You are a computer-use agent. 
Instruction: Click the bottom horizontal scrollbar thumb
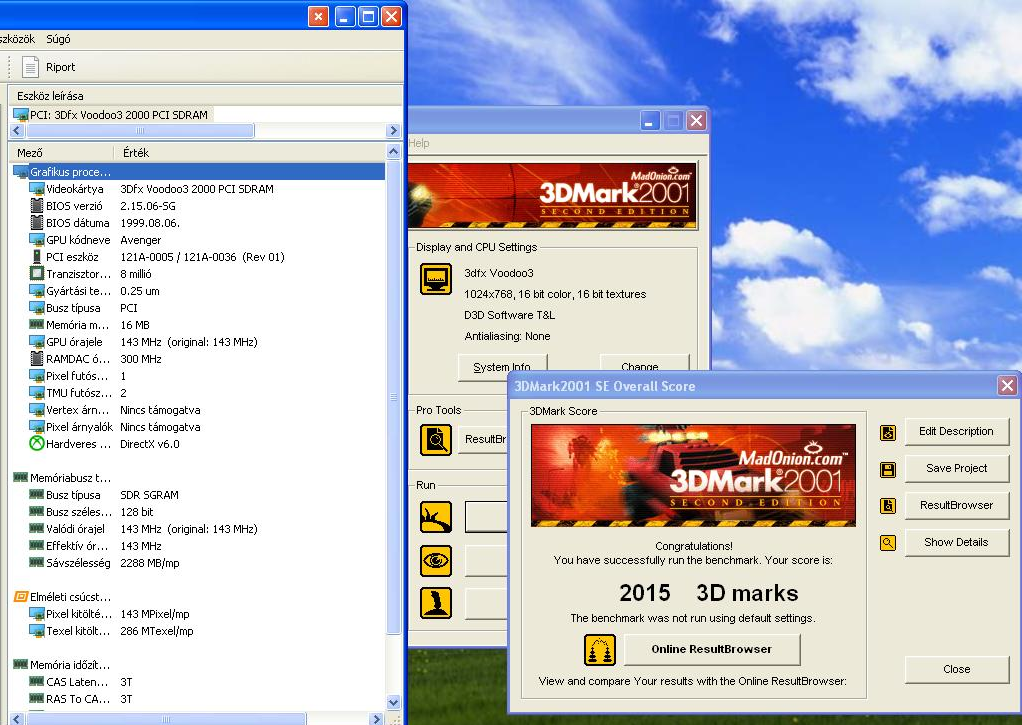point(166,718)
